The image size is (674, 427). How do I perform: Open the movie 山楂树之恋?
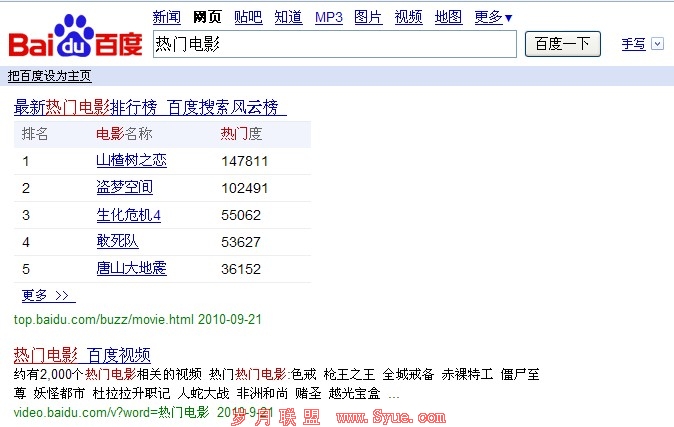coord(132,160)
